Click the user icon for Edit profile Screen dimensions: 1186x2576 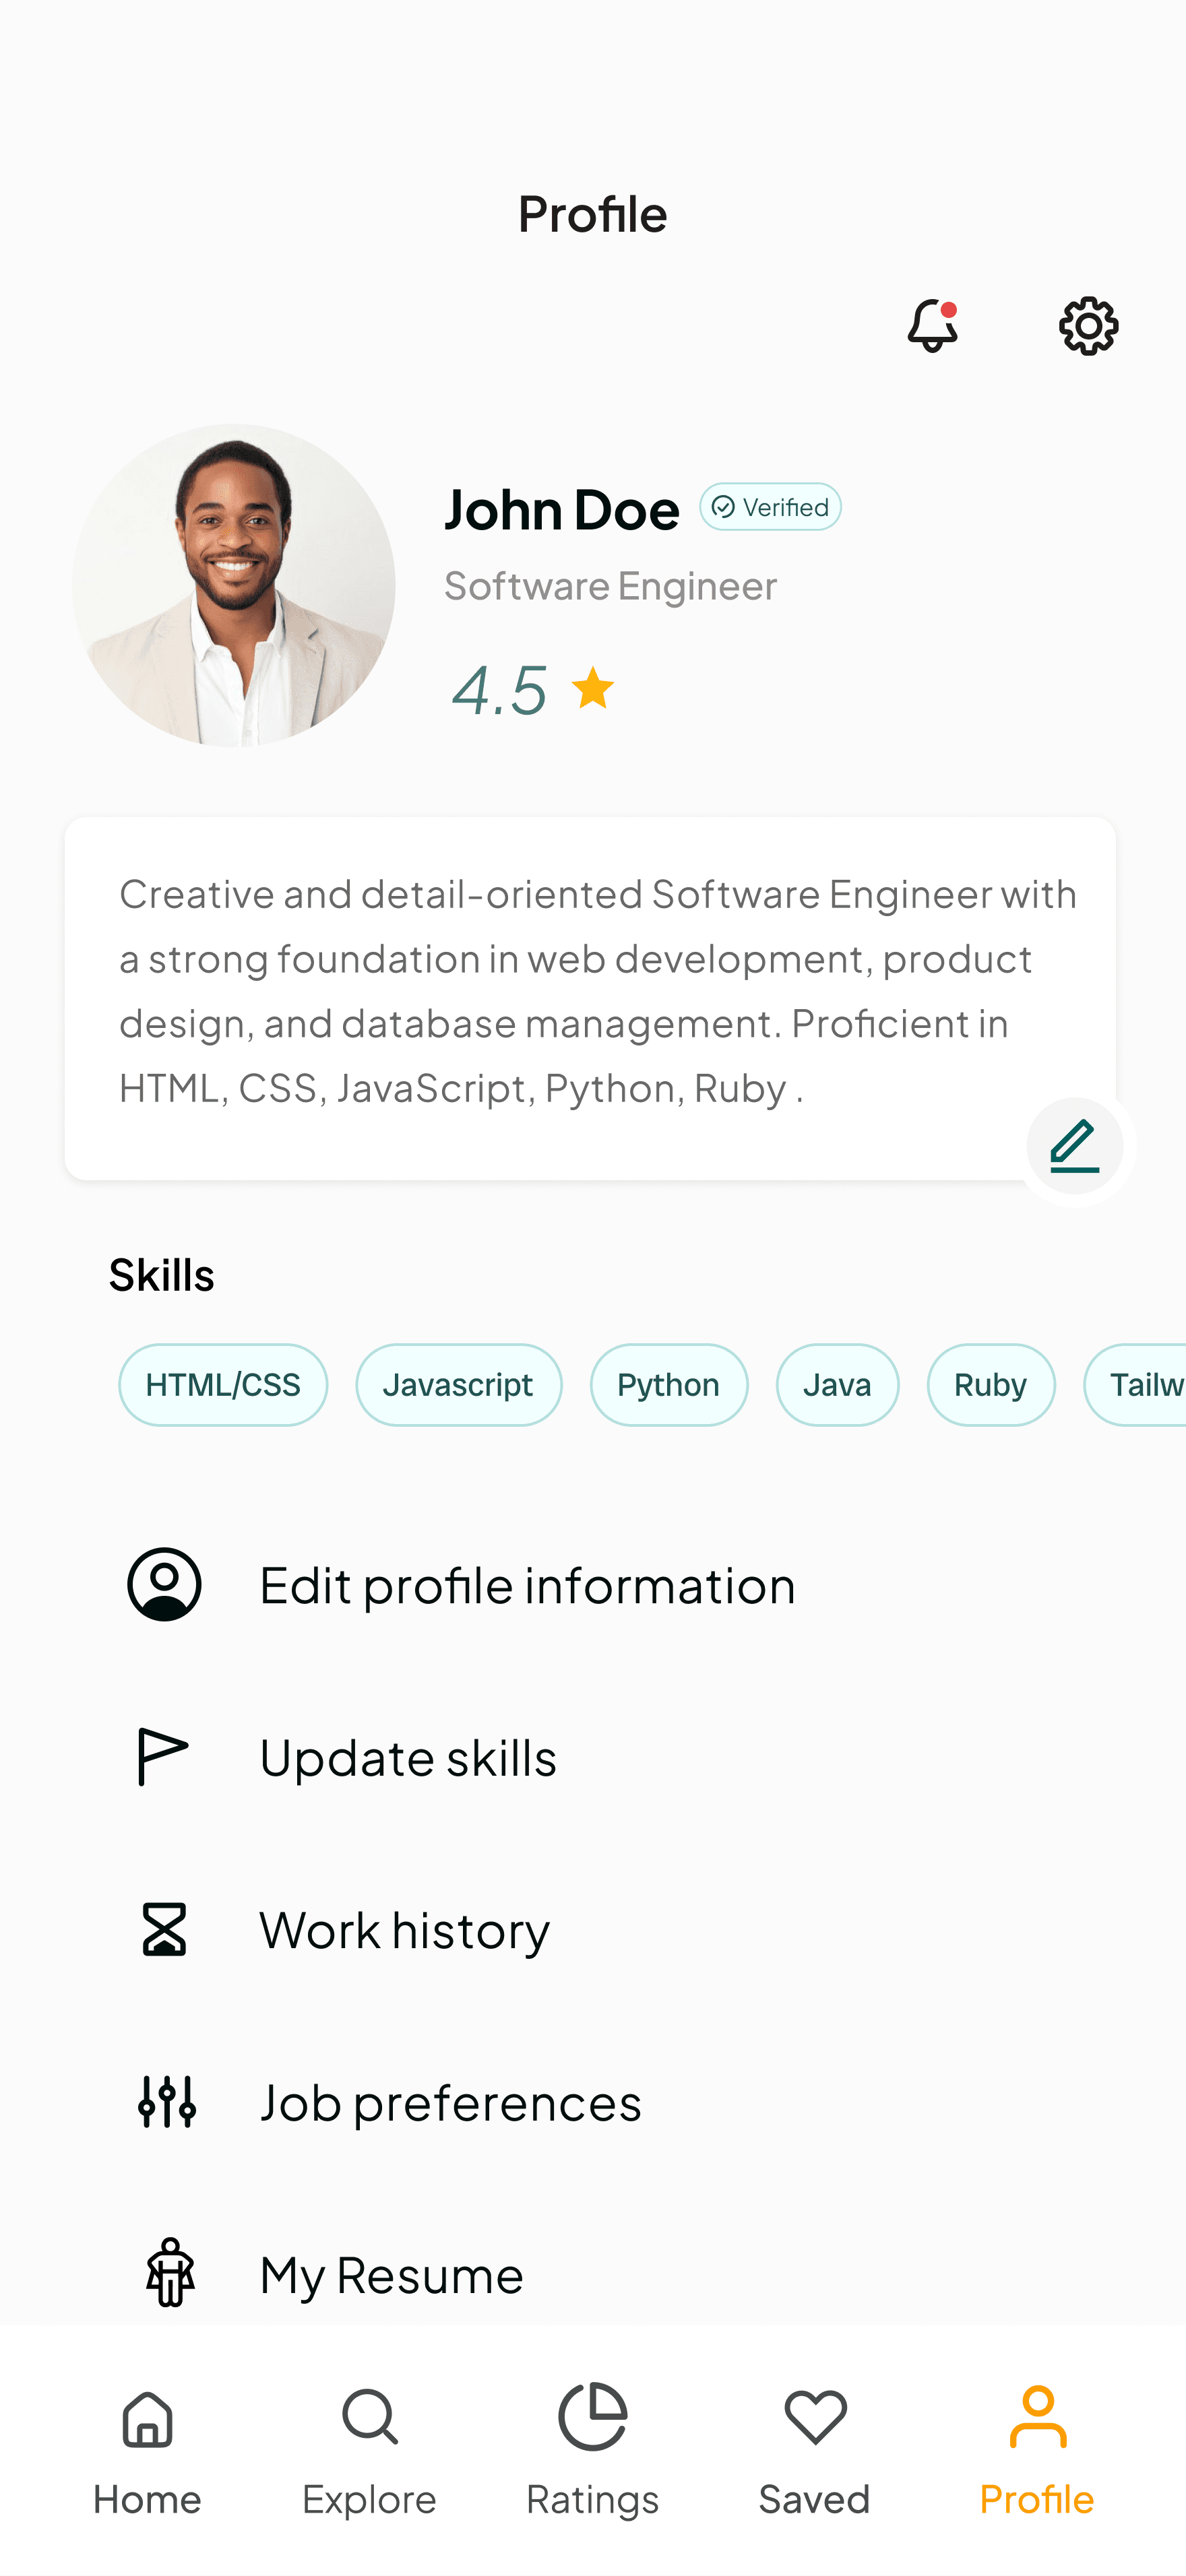point(164,1584)
